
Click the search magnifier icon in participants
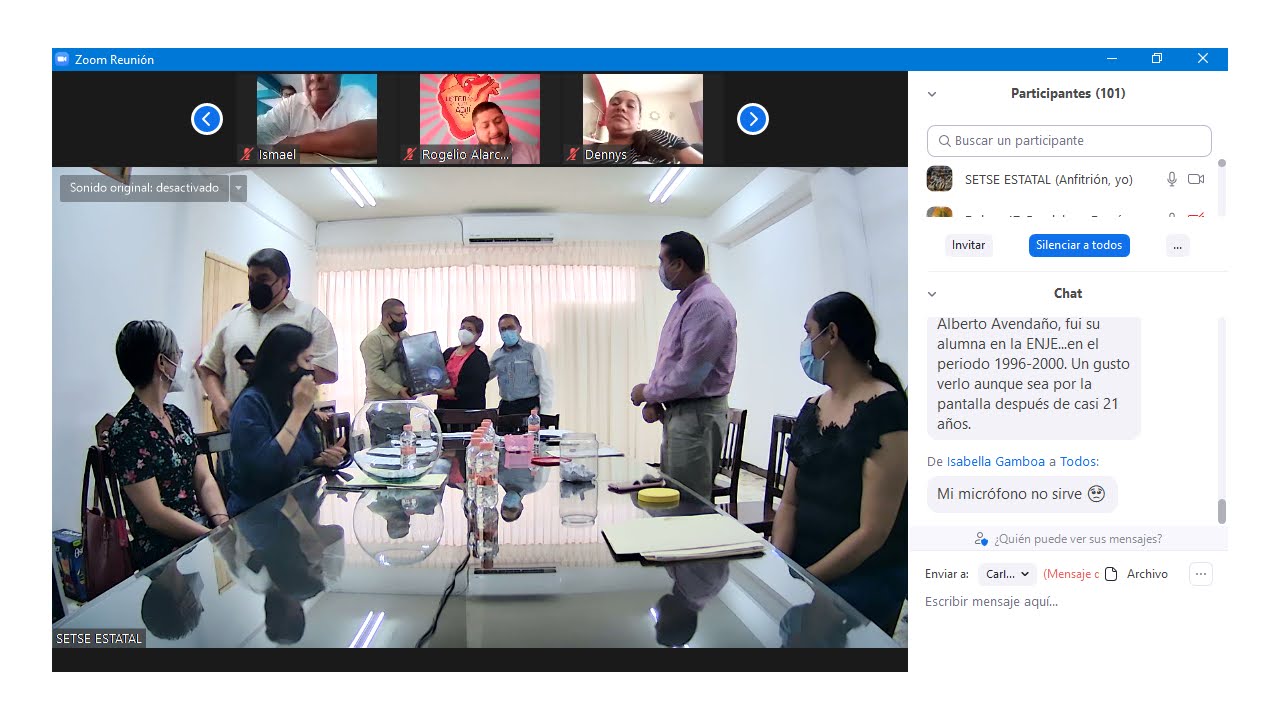[945, 141]
